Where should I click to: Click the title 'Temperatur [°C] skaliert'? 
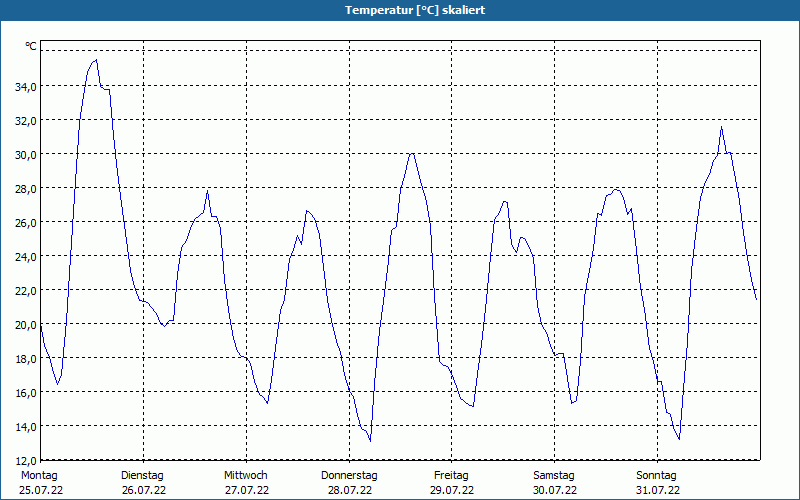coord(415,10)
